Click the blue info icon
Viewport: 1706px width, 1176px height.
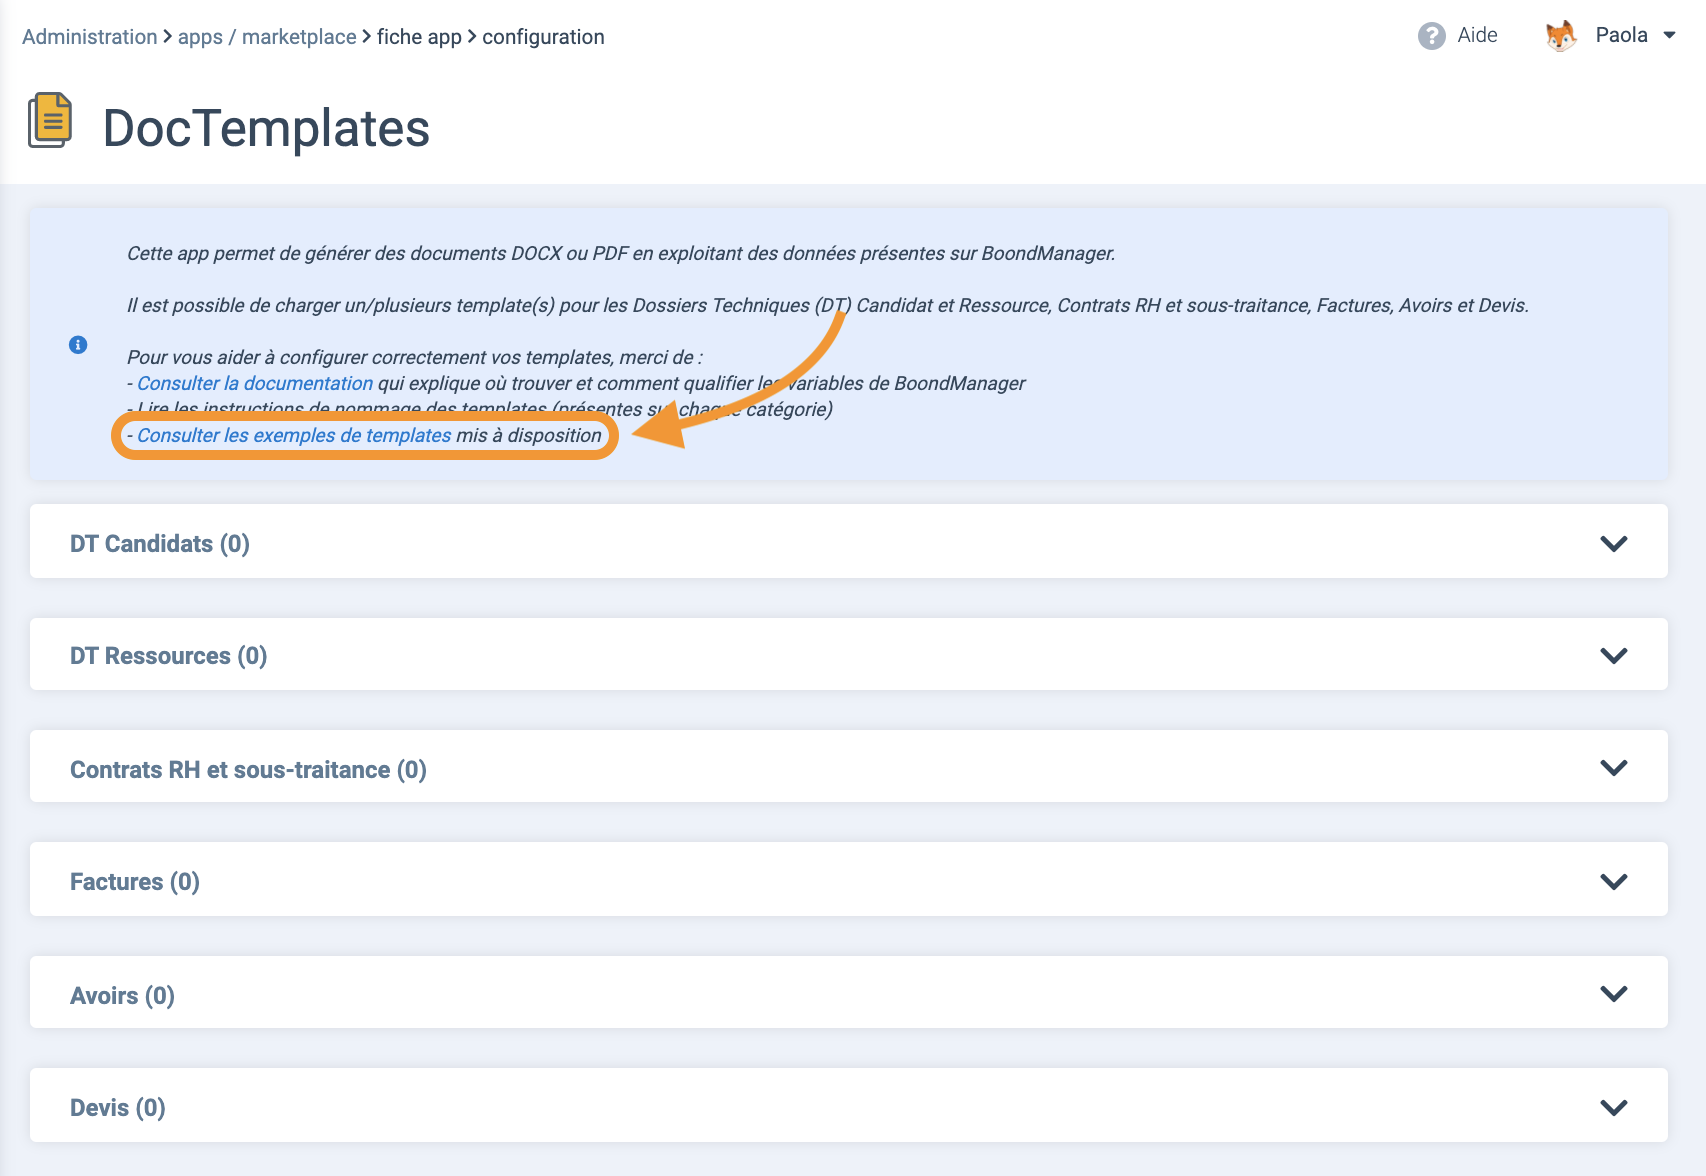point(78,345)
